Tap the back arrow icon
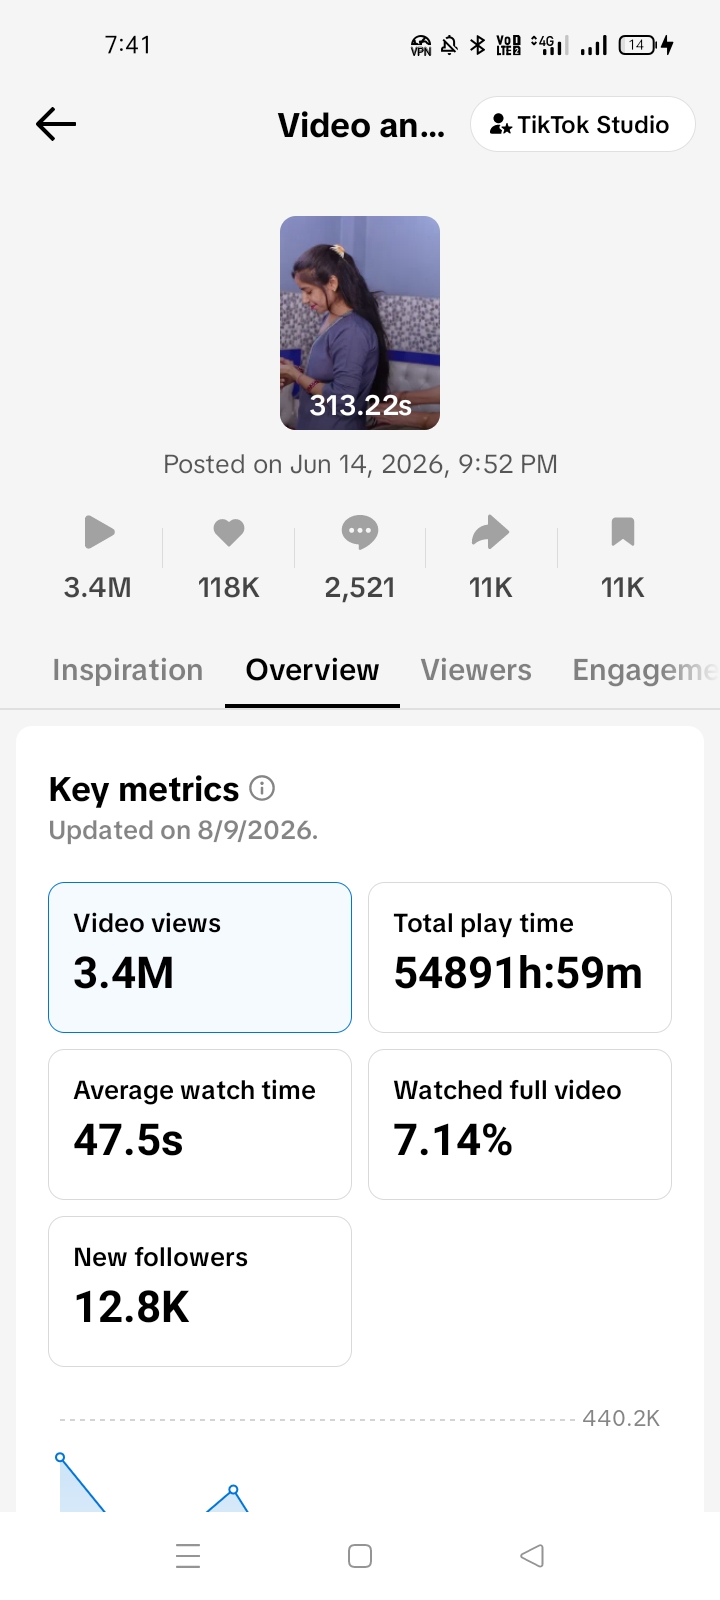 (x=56, y=124)
